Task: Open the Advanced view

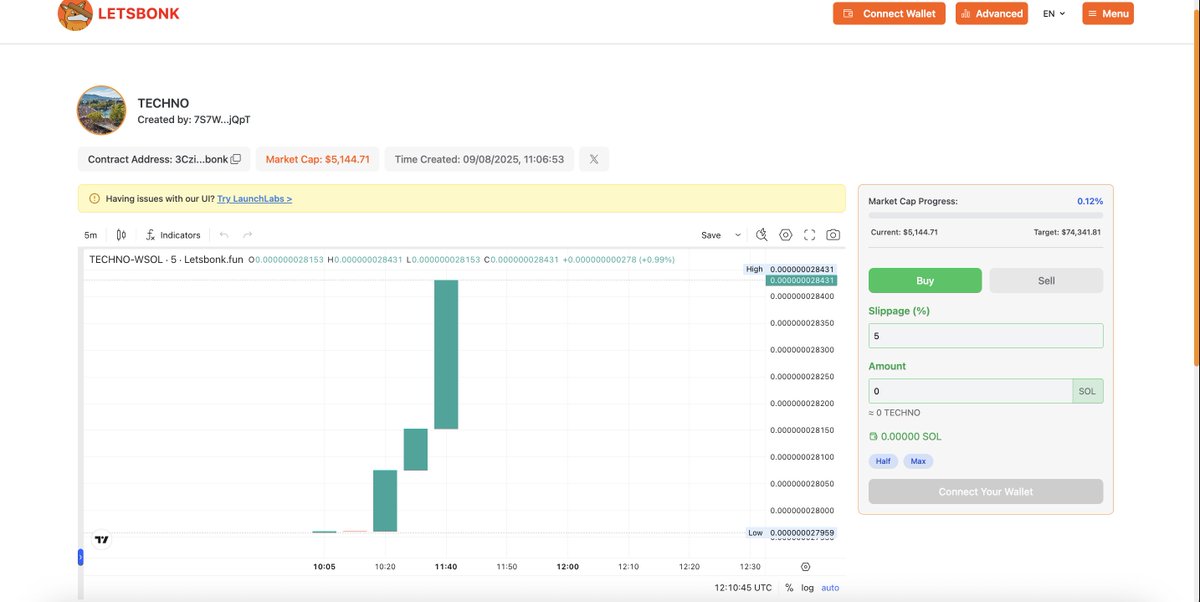Action: [x=992, y=14]
